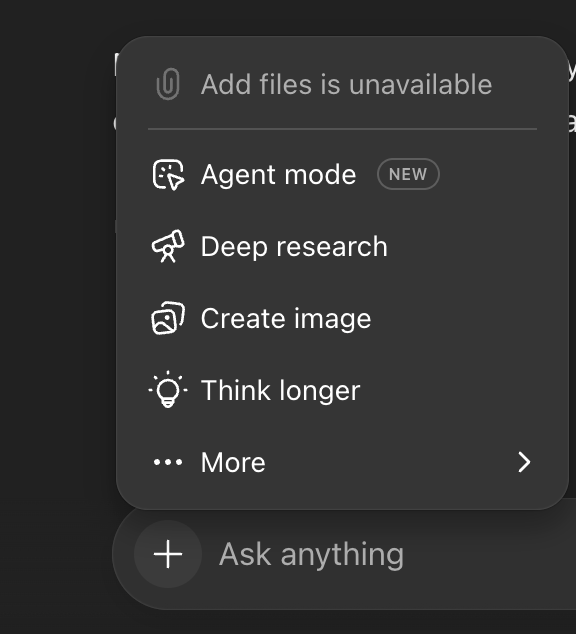Pick Create image from the tools menu
Screen dimensions: 576x634
coord(342,318)
